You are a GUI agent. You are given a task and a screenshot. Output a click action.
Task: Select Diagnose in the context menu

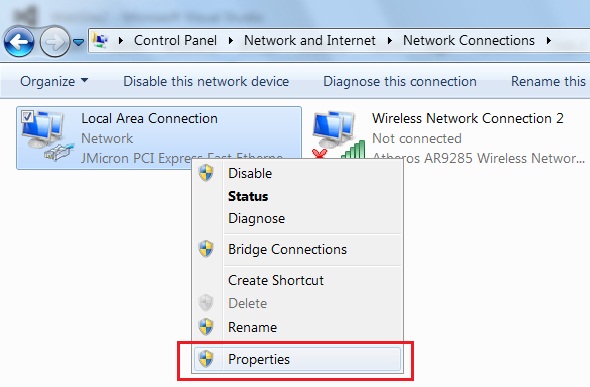point(256,219)
